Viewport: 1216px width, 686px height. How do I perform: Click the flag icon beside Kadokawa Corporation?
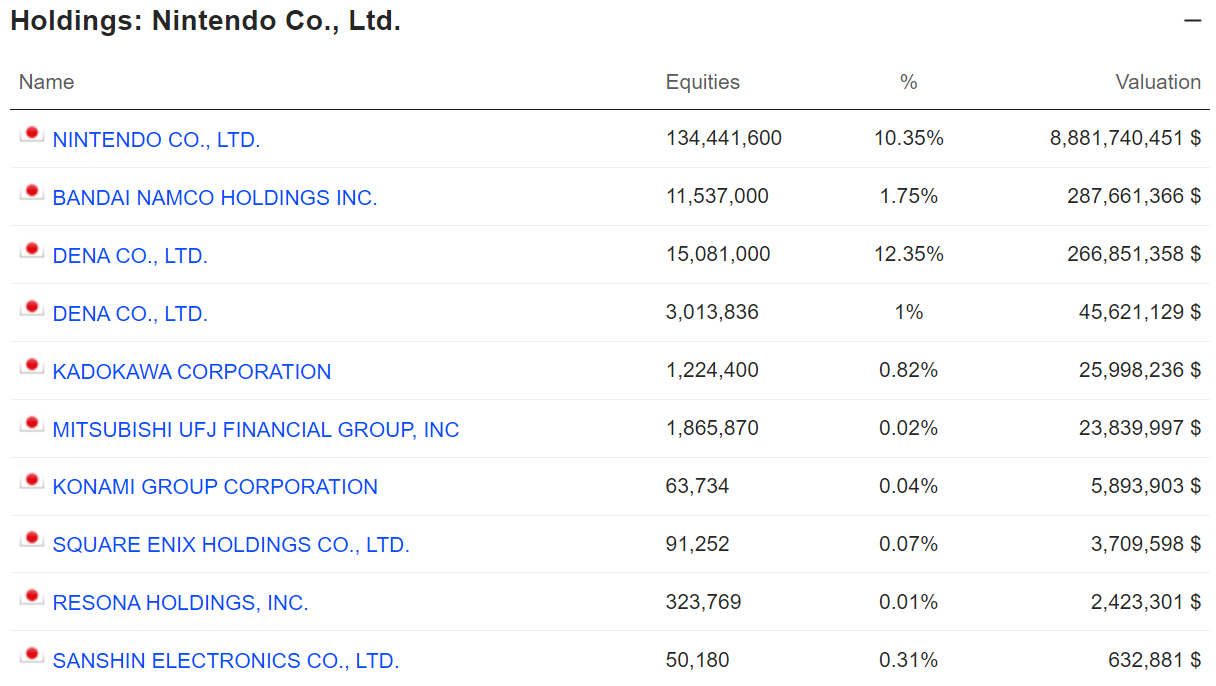click(31, 367)
